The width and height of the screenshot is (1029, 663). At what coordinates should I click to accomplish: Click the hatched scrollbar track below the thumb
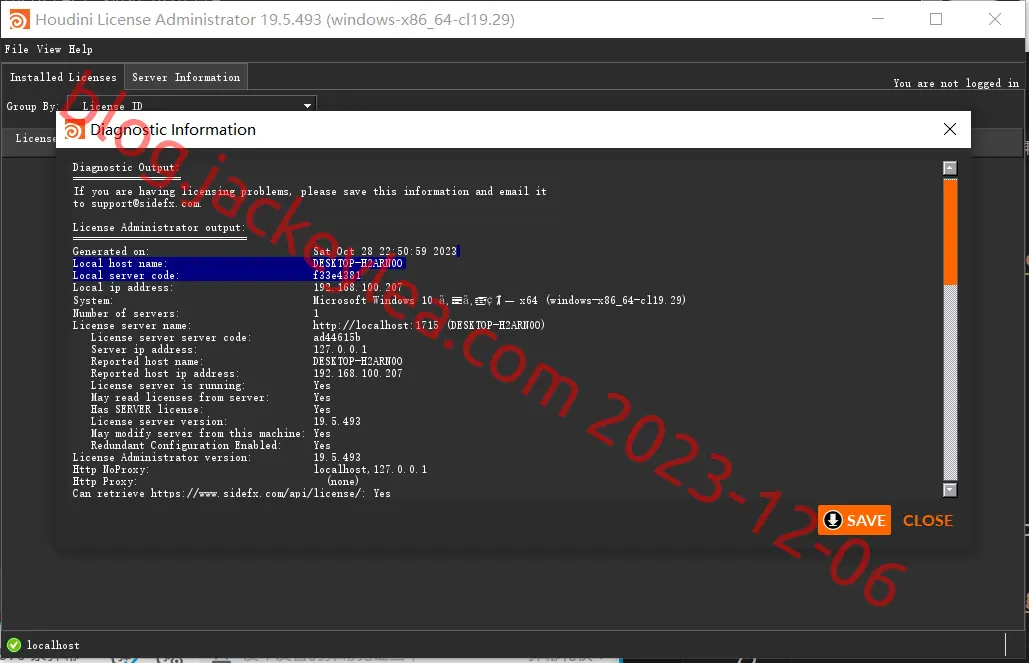950,383
